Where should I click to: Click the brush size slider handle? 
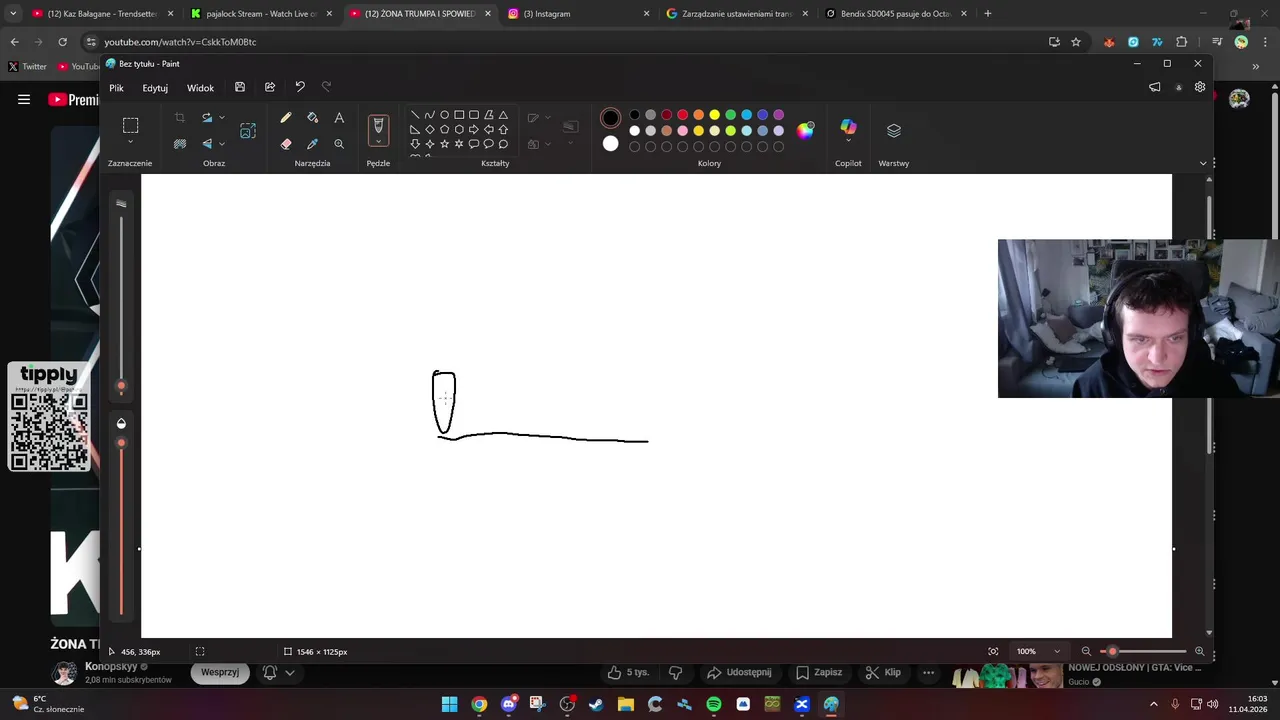point(121,386)
